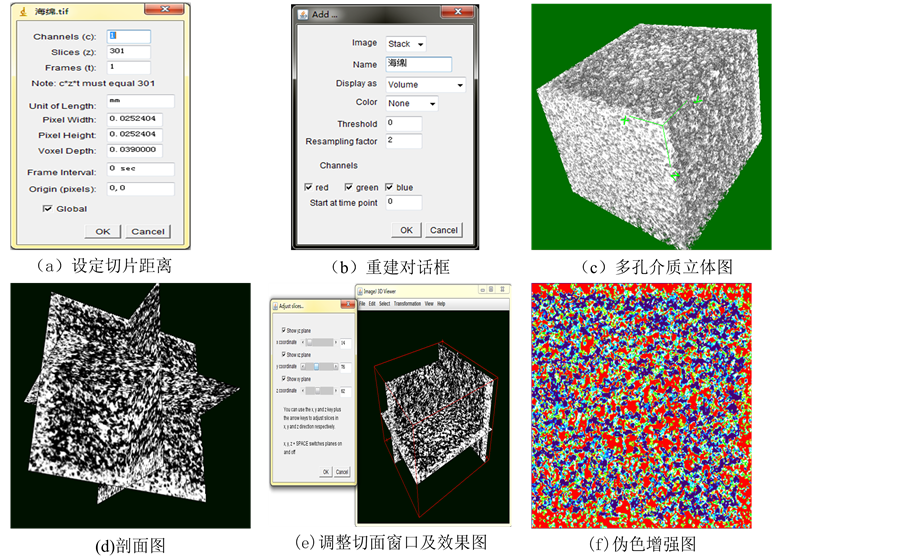Image resolution: width=903 pixels, height=556 pixels.
Task: Click the Java icon in Add dialog title bar
Action: pos(302,15)
